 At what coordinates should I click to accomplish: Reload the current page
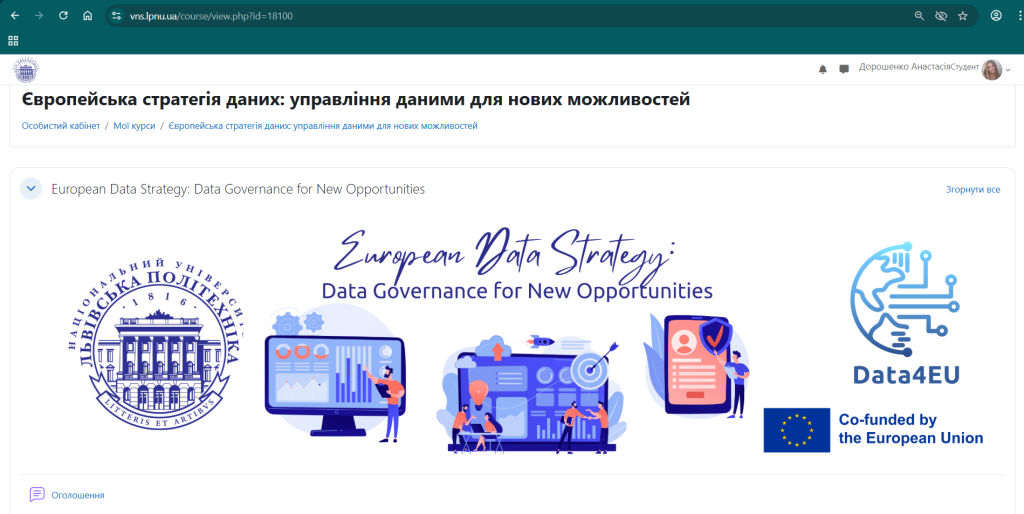coord(63,16)
